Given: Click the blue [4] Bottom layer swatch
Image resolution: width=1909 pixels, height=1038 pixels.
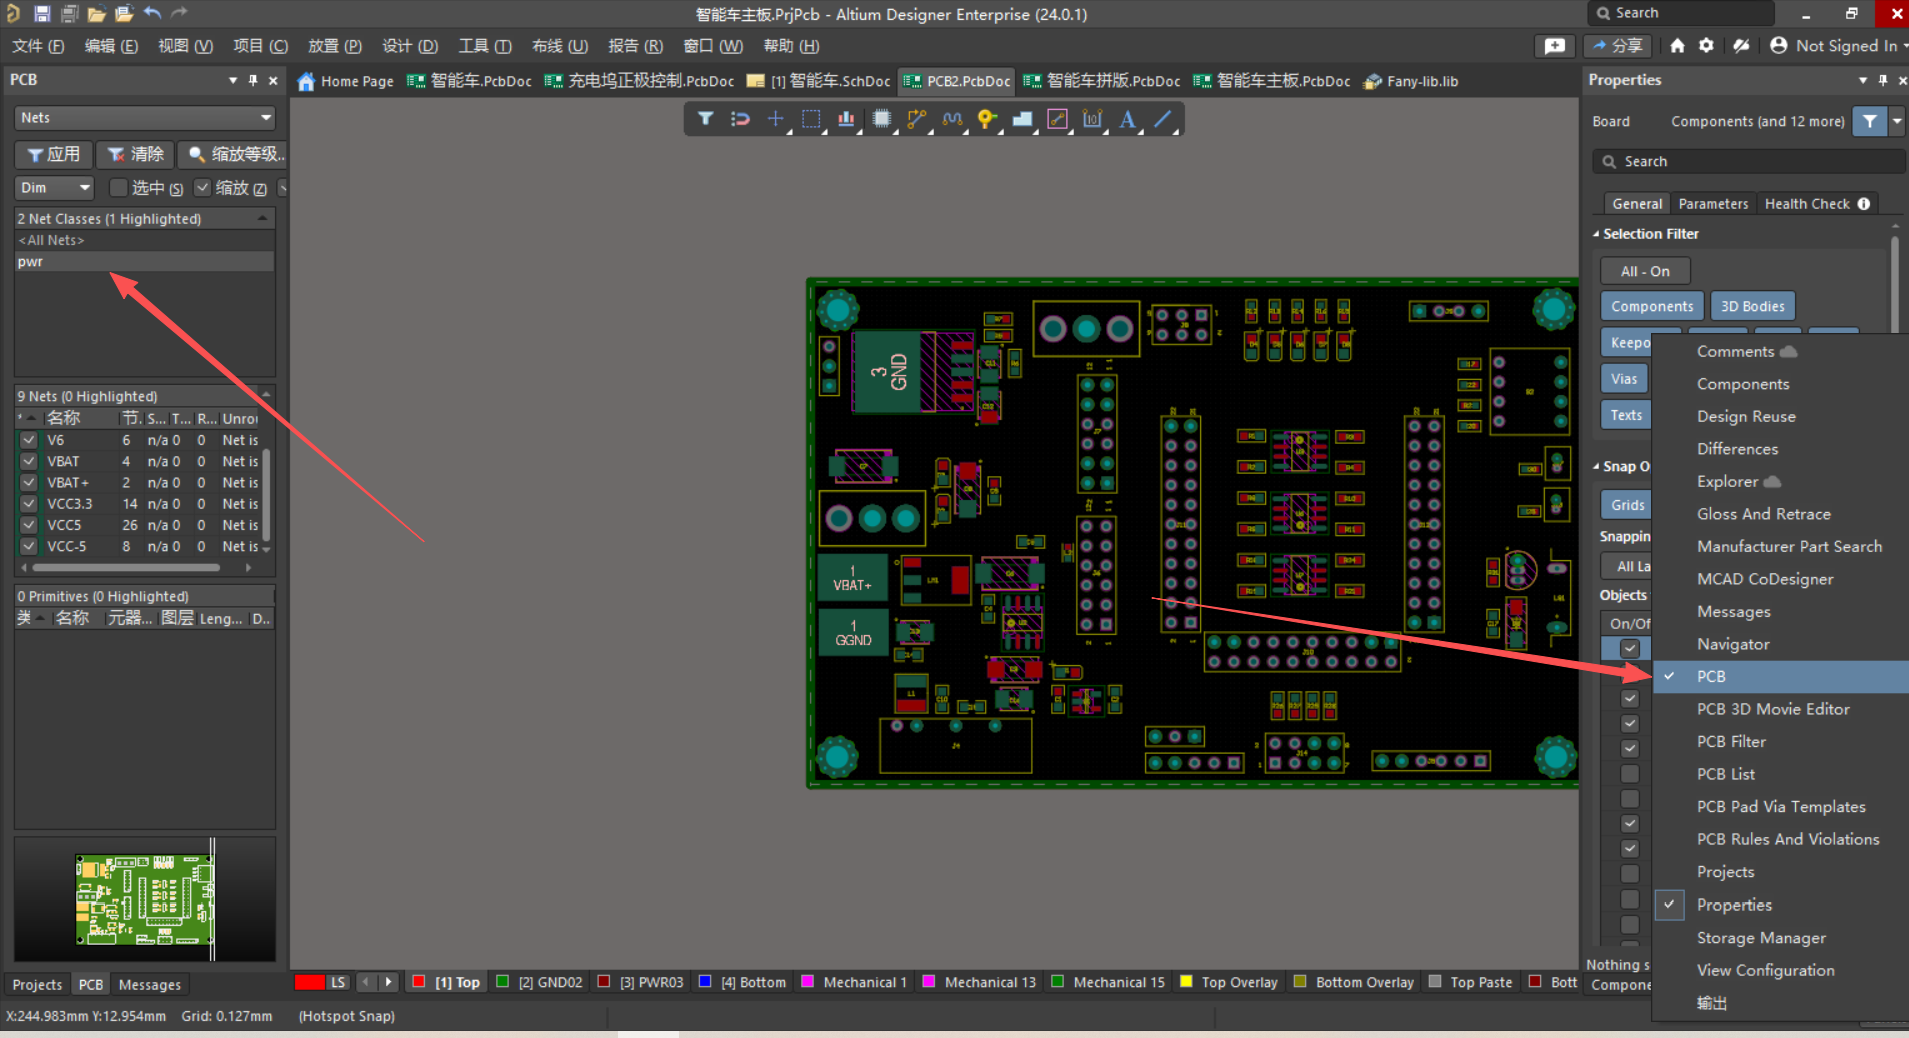Looking at the screenshot, I should 705,982.
